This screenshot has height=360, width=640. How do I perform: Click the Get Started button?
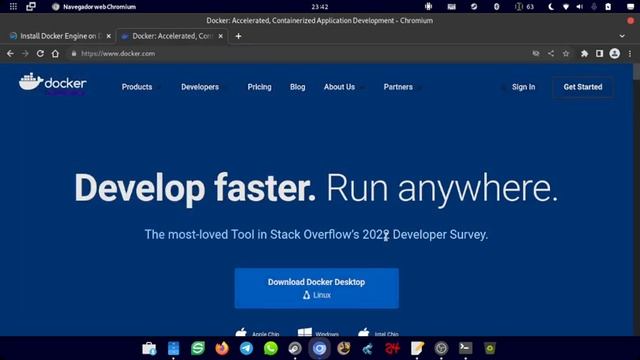[x=583, y=87]
